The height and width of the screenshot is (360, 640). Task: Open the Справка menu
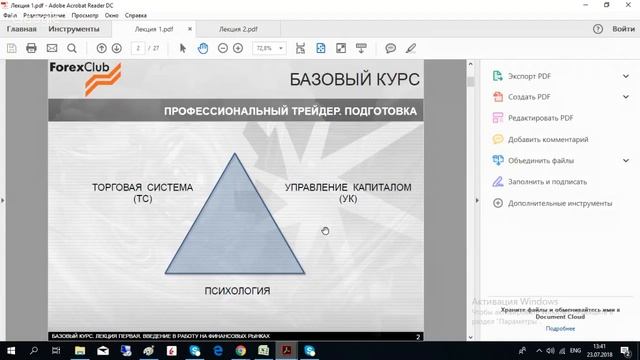[136, 15]
